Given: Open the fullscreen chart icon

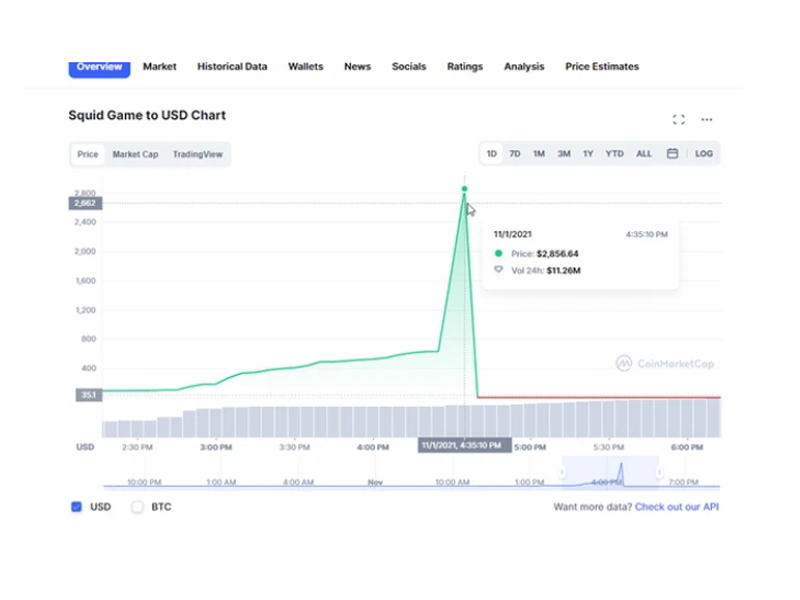Looking at the screenshot, I should pos(678,119).
